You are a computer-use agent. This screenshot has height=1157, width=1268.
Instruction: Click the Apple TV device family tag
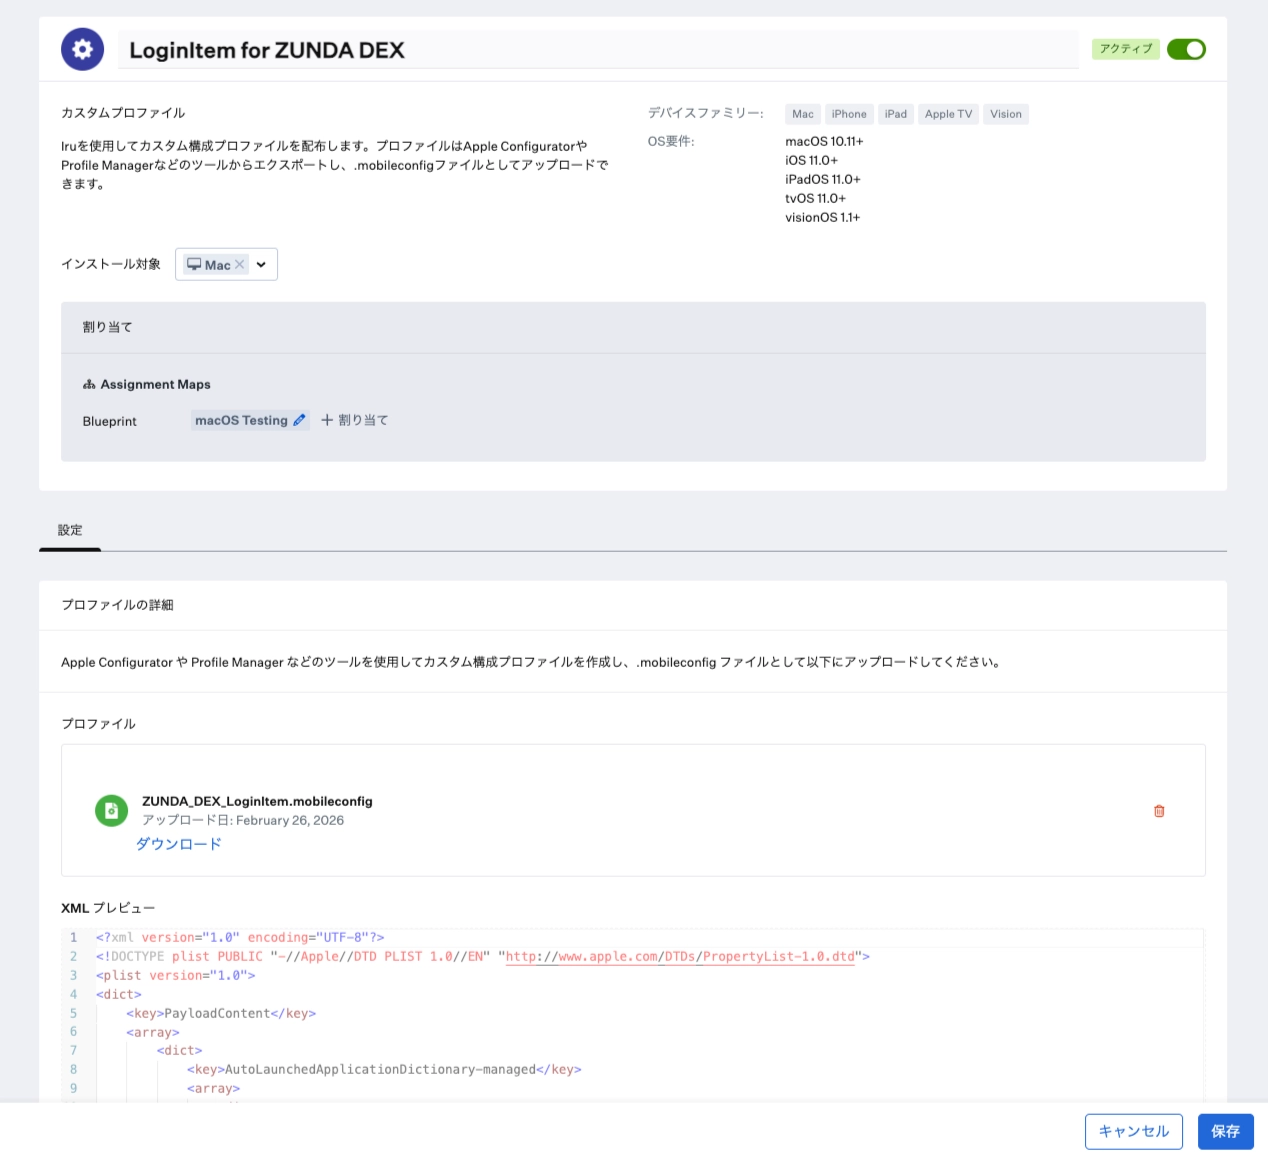(x=948, y=114)
